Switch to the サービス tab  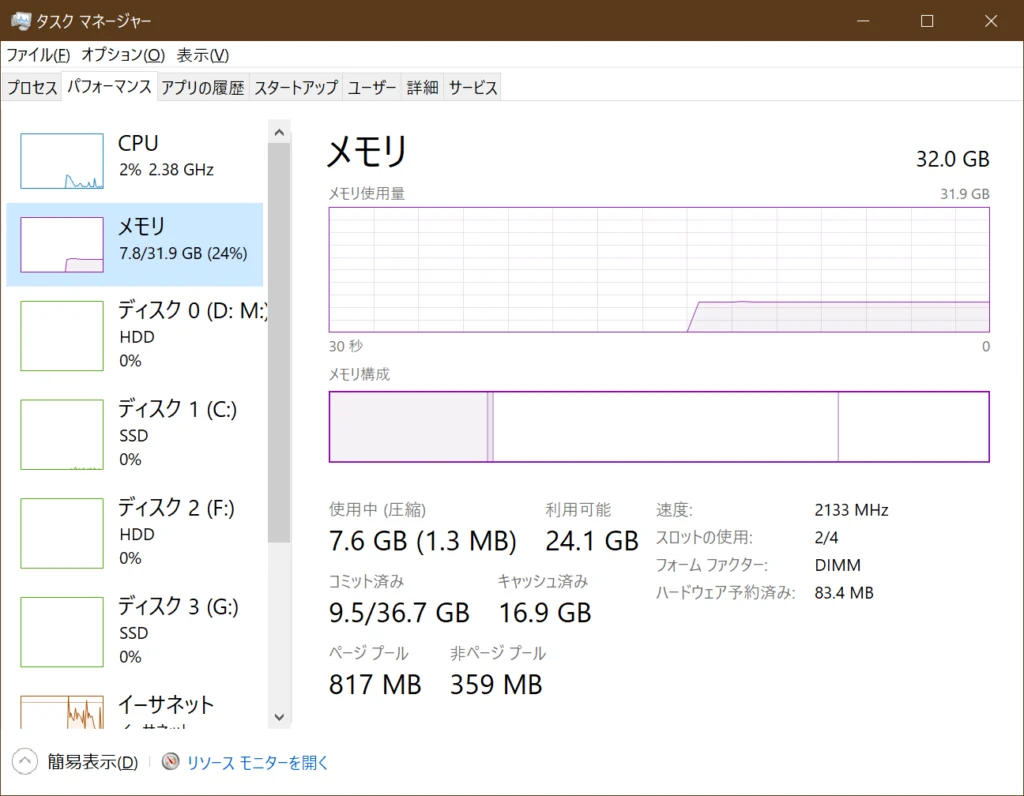pos(473,88)
